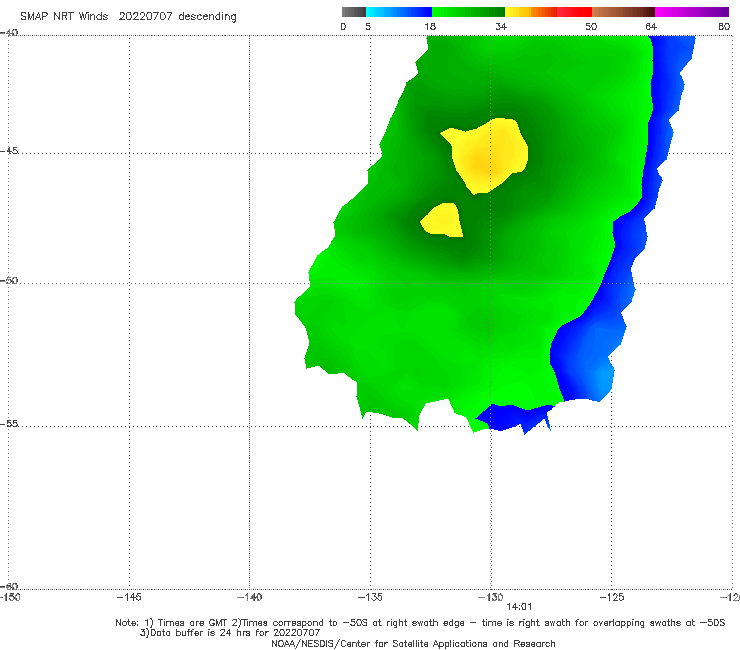Click the brown segment of the color bar
740x650 pixels.
tap(623, 12)
